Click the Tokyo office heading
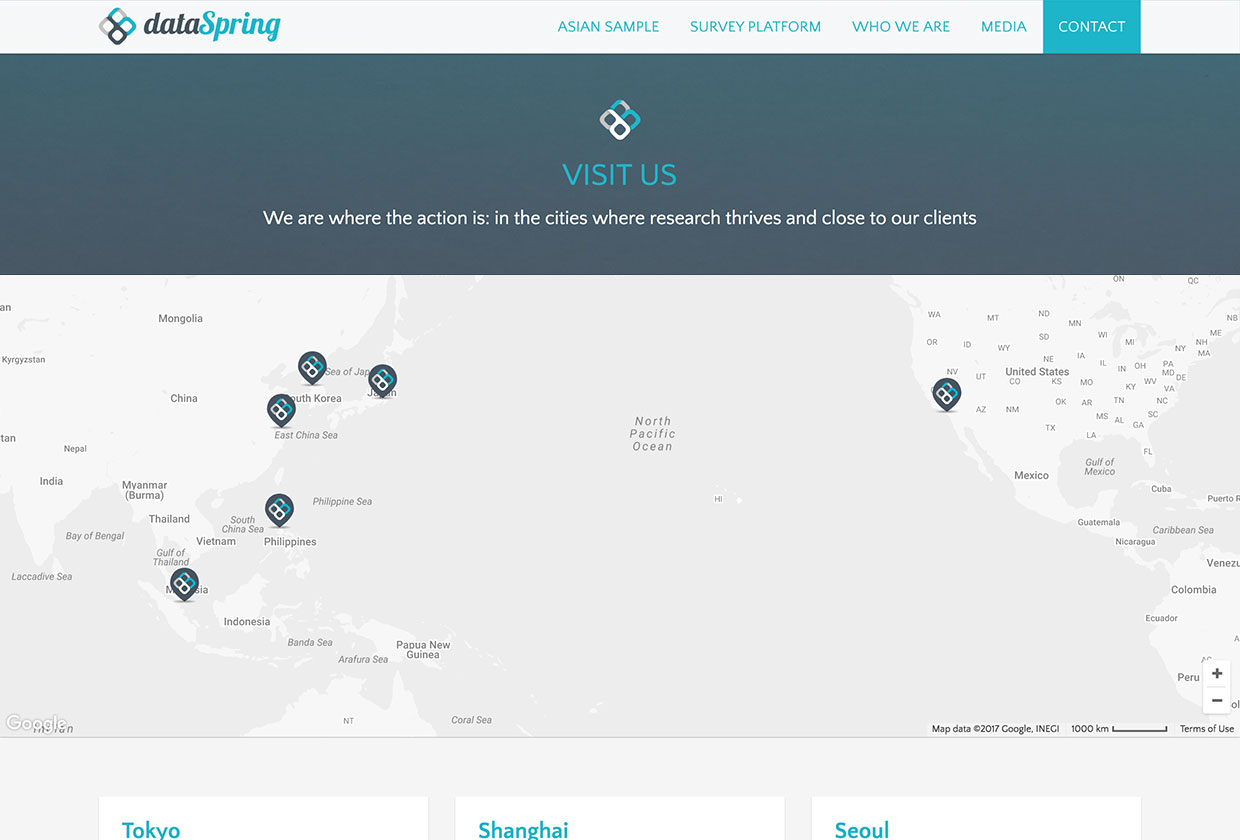The height and width of the screenshot is (840, 1240). point(150,830)
